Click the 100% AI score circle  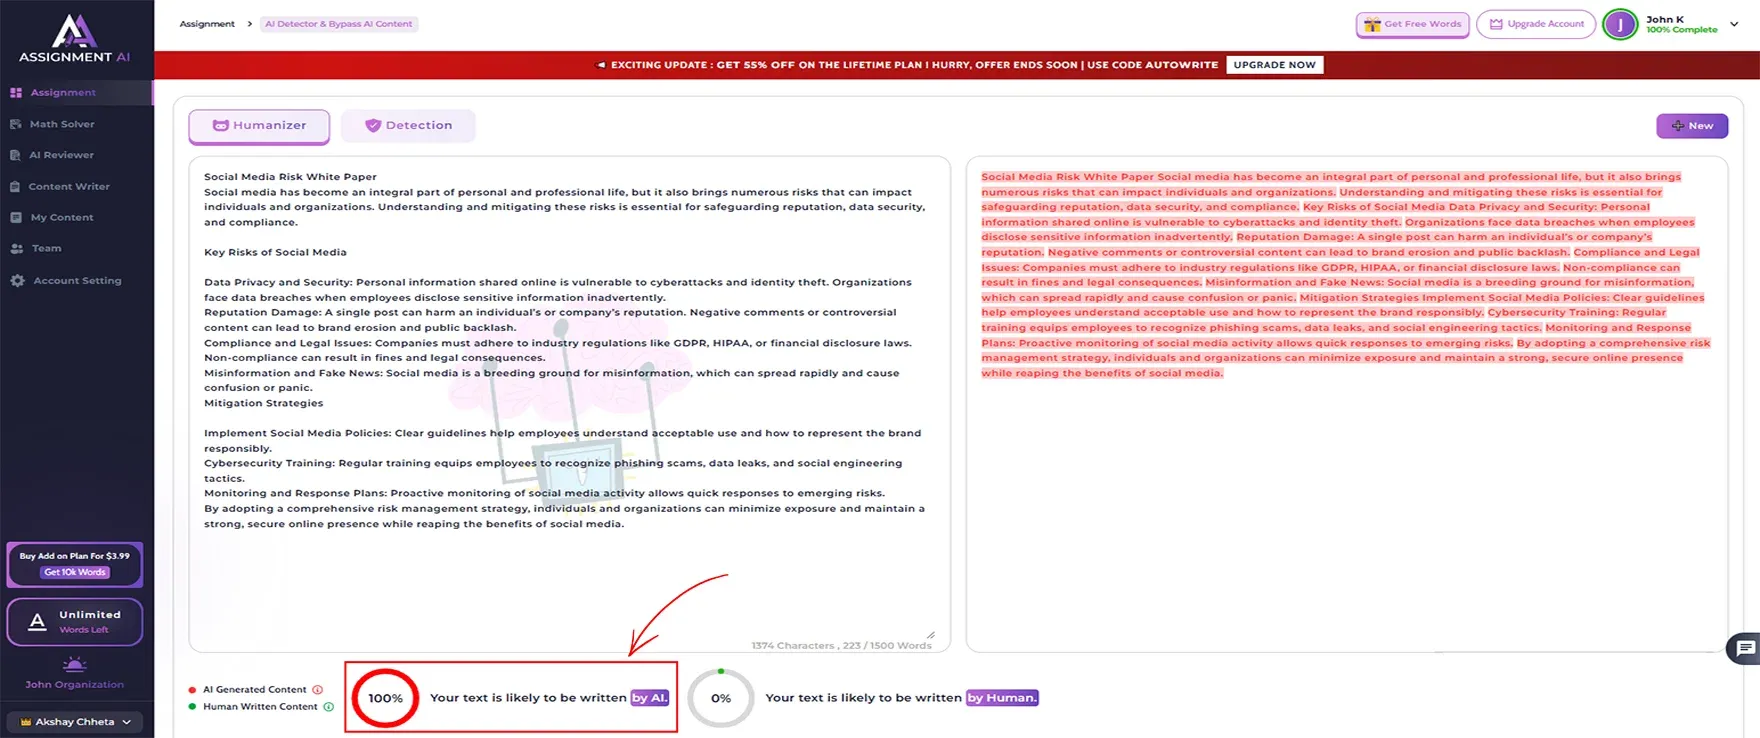385,698
